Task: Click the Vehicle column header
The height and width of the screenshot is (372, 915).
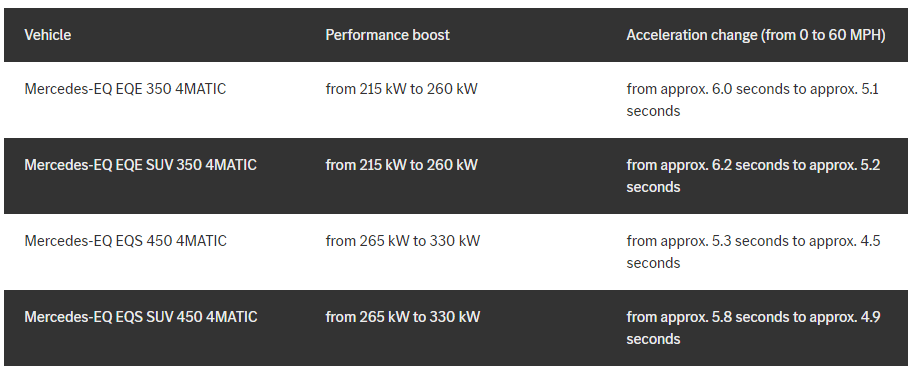Action: pos(48,35)
